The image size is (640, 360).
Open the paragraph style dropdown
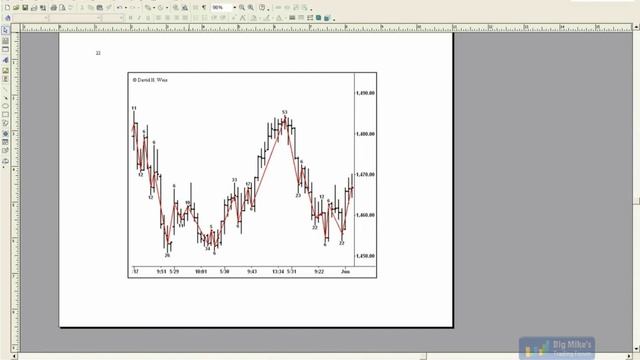tap(46, 18)
